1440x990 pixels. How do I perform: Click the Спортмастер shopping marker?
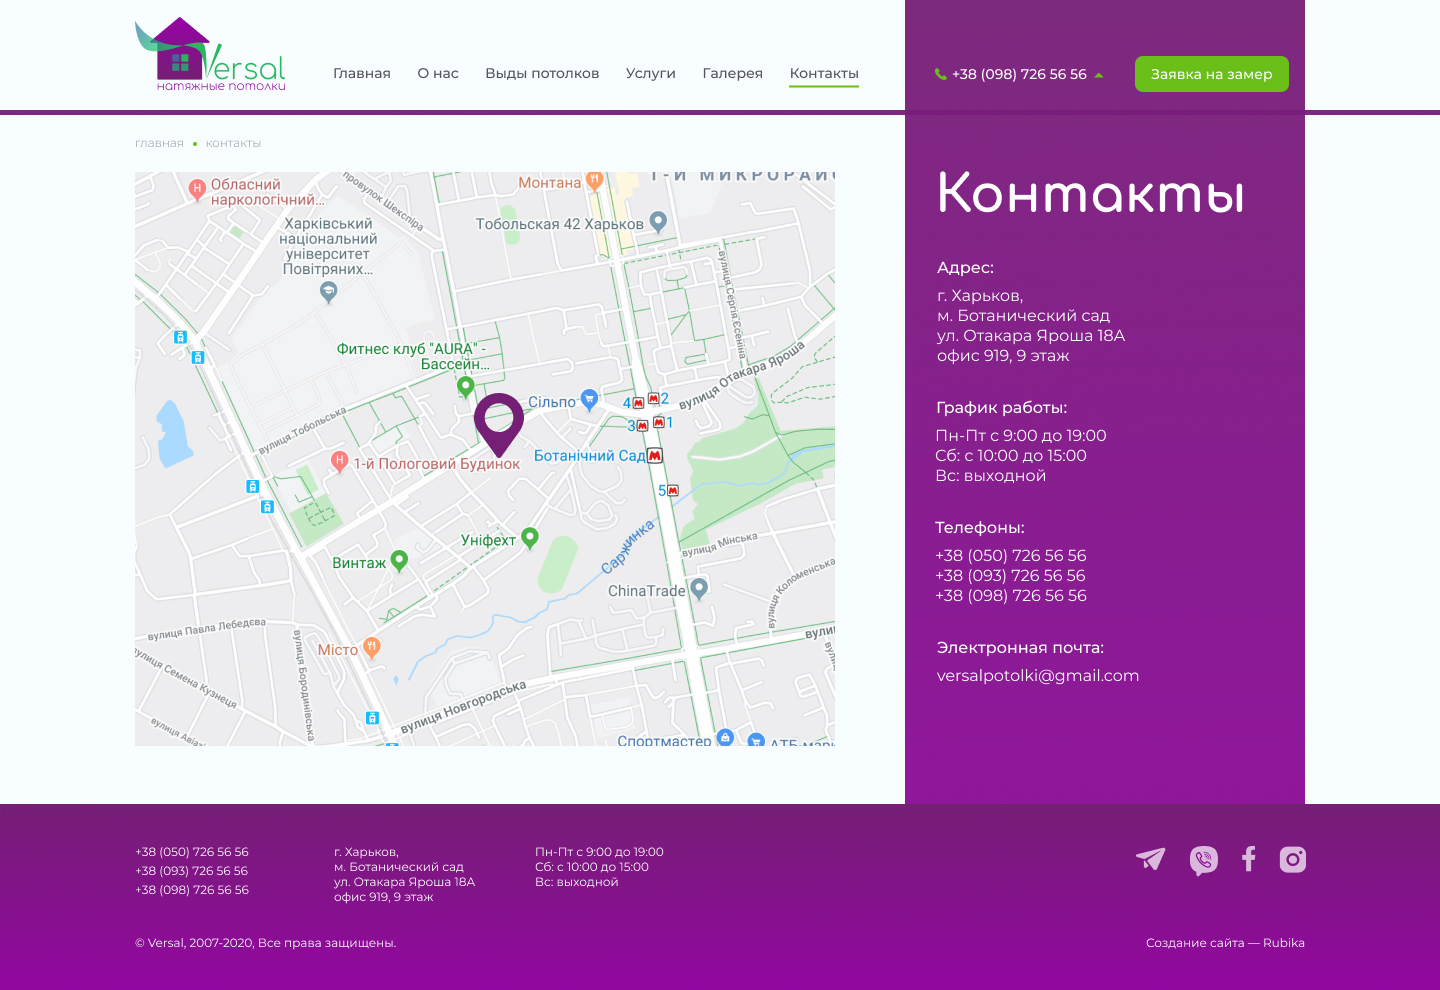click(x=725, y=738)
